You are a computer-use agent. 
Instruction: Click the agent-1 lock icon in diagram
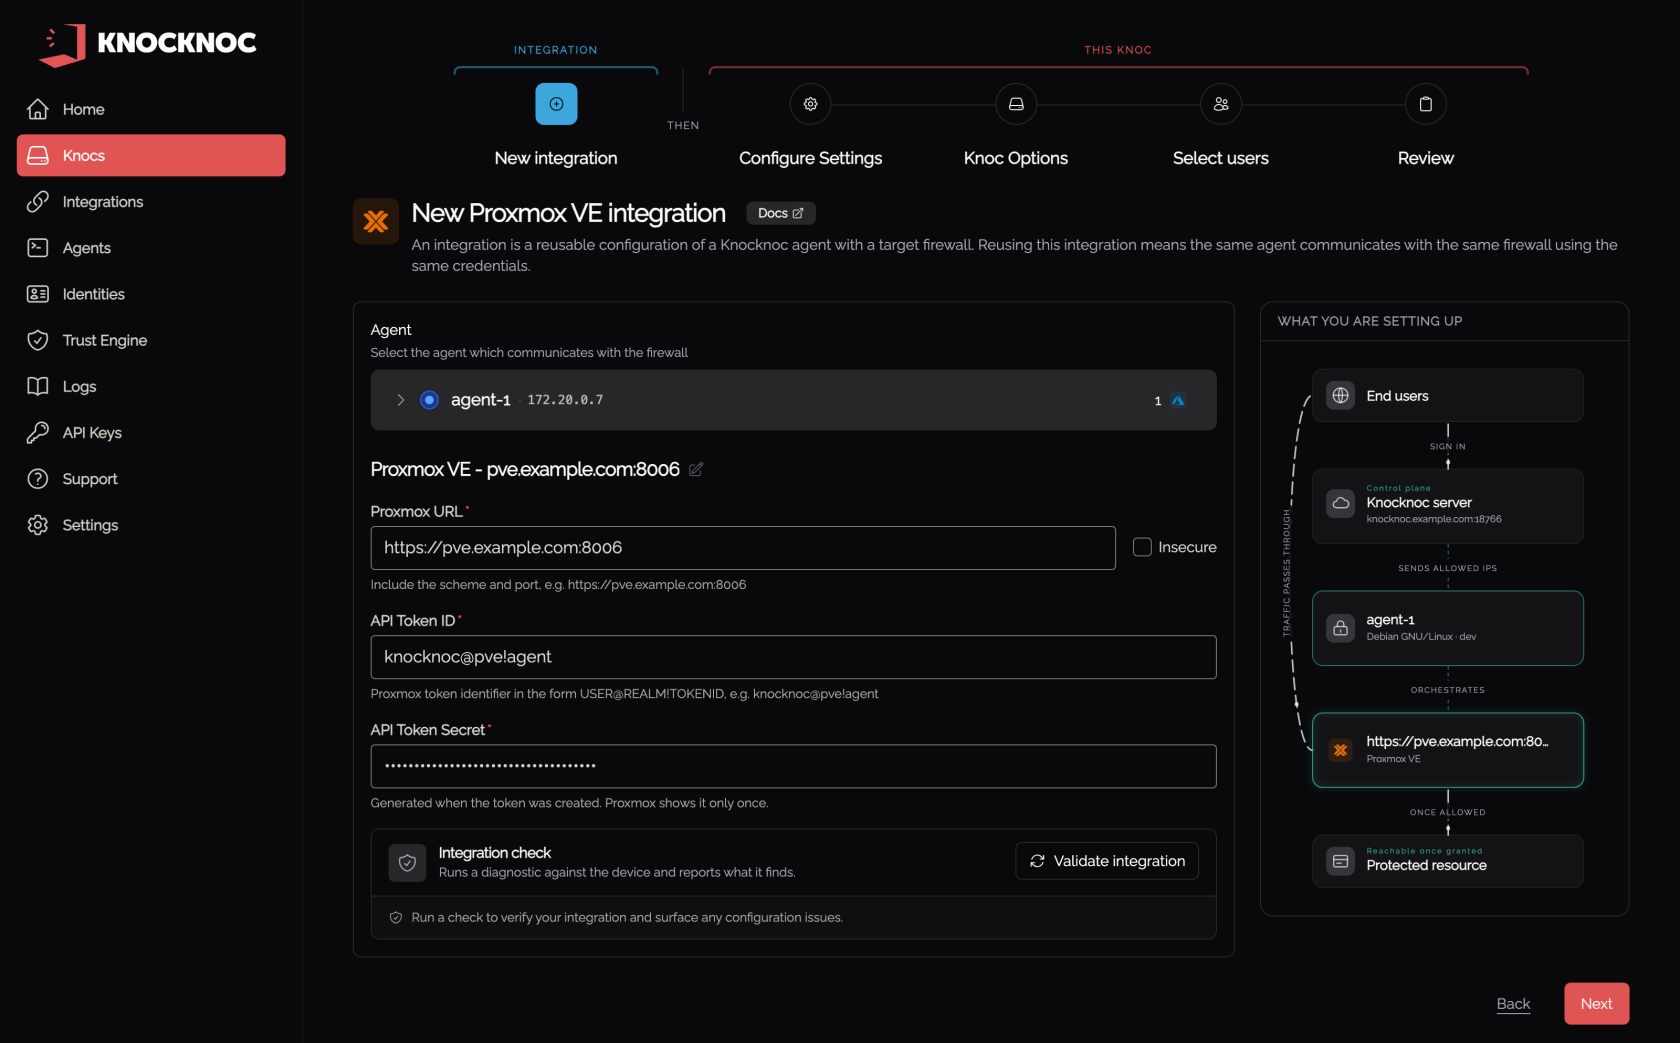pos(1341,628)
